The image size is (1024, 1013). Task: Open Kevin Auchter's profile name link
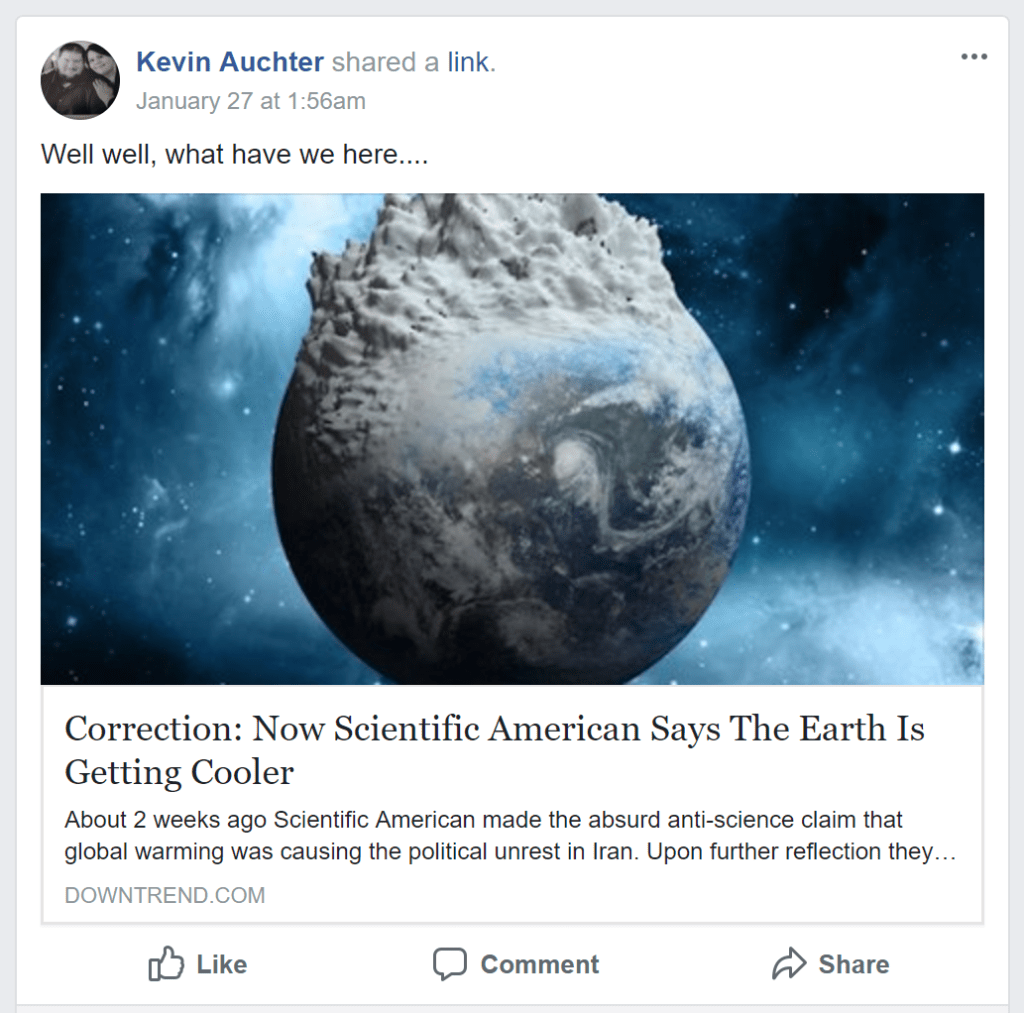click(230, 62)
